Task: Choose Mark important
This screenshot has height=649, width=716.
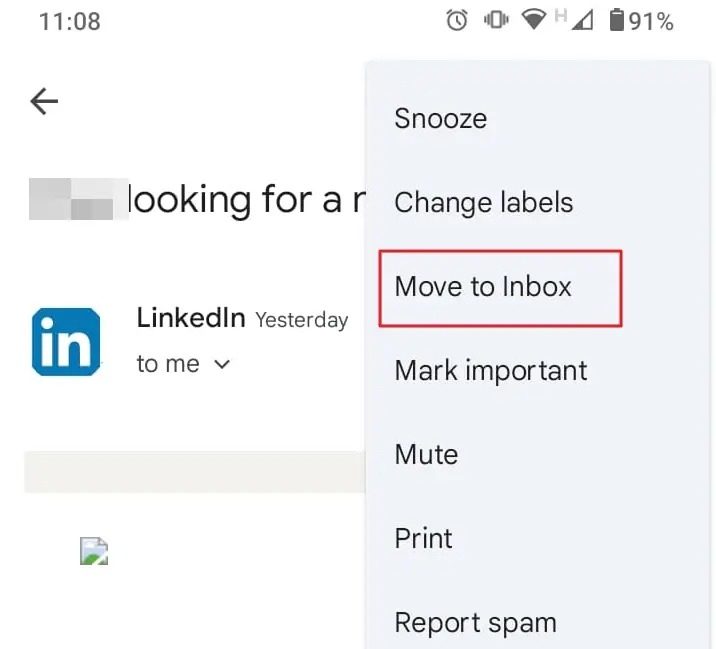Action: 491,371
